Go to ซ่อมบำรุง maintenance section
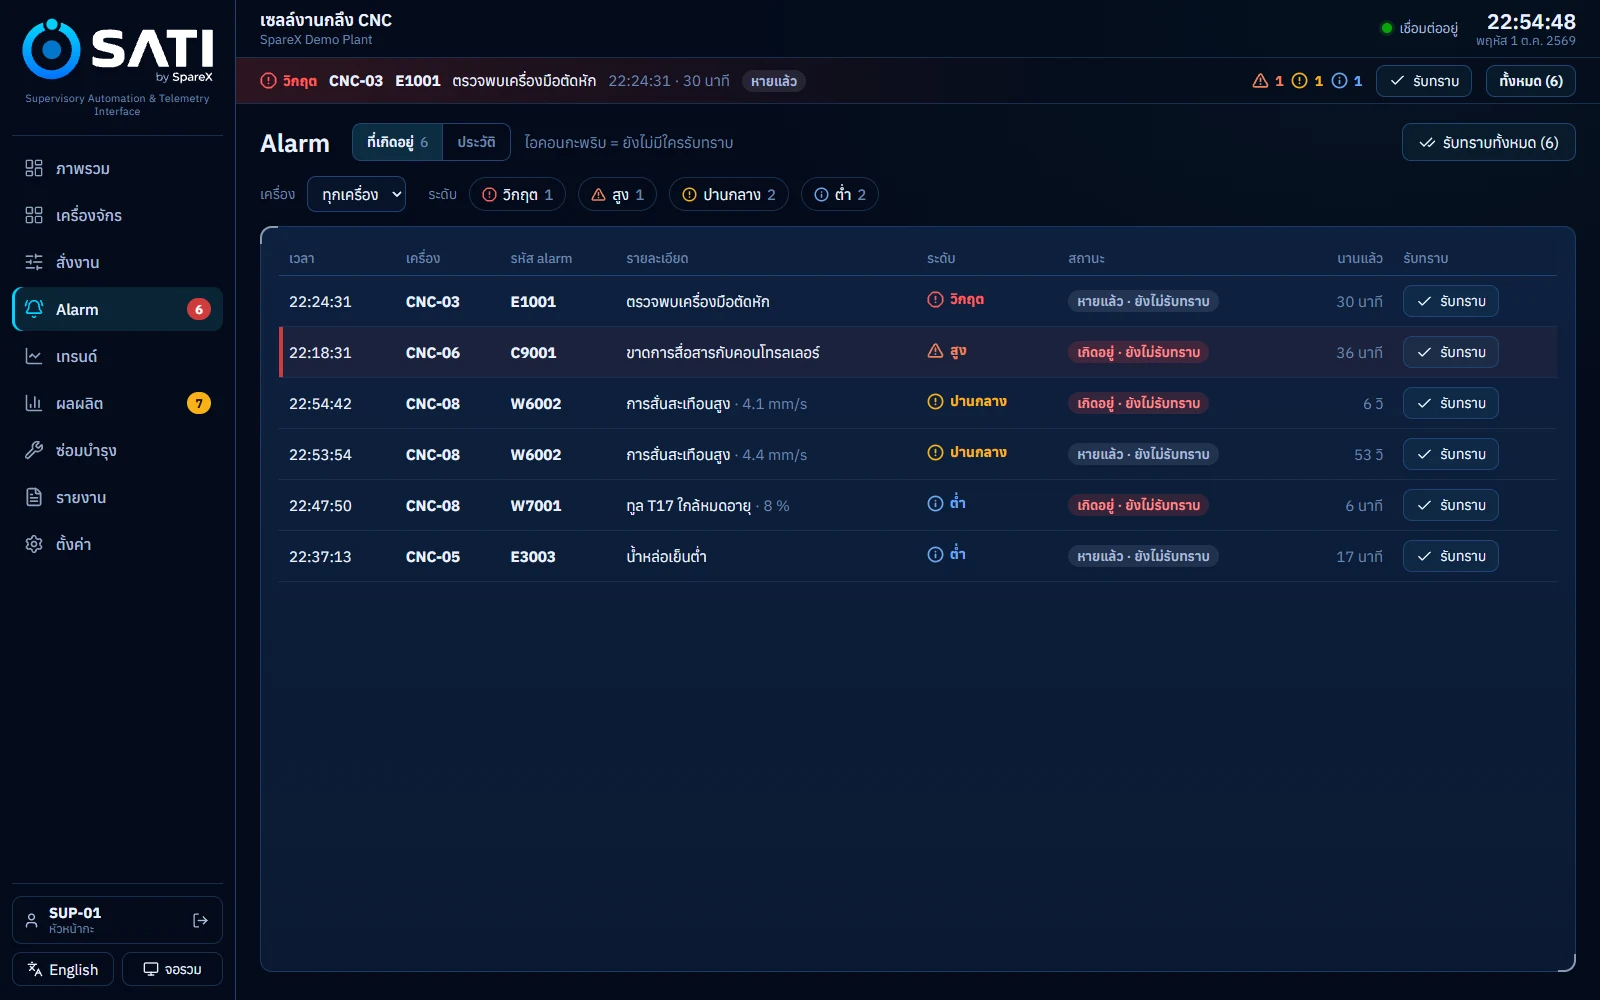 pos(117,450)
